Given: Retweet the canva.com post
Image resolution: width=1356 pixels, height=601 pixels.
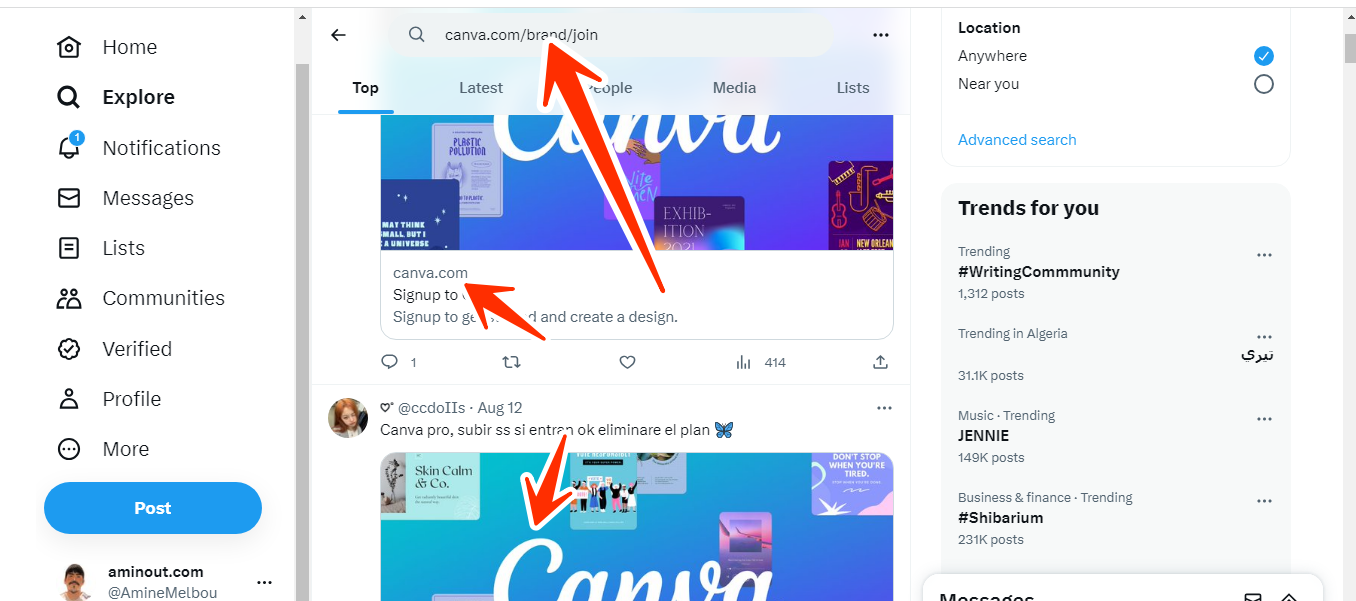Looking at the screenshot, I should point(511,362).
